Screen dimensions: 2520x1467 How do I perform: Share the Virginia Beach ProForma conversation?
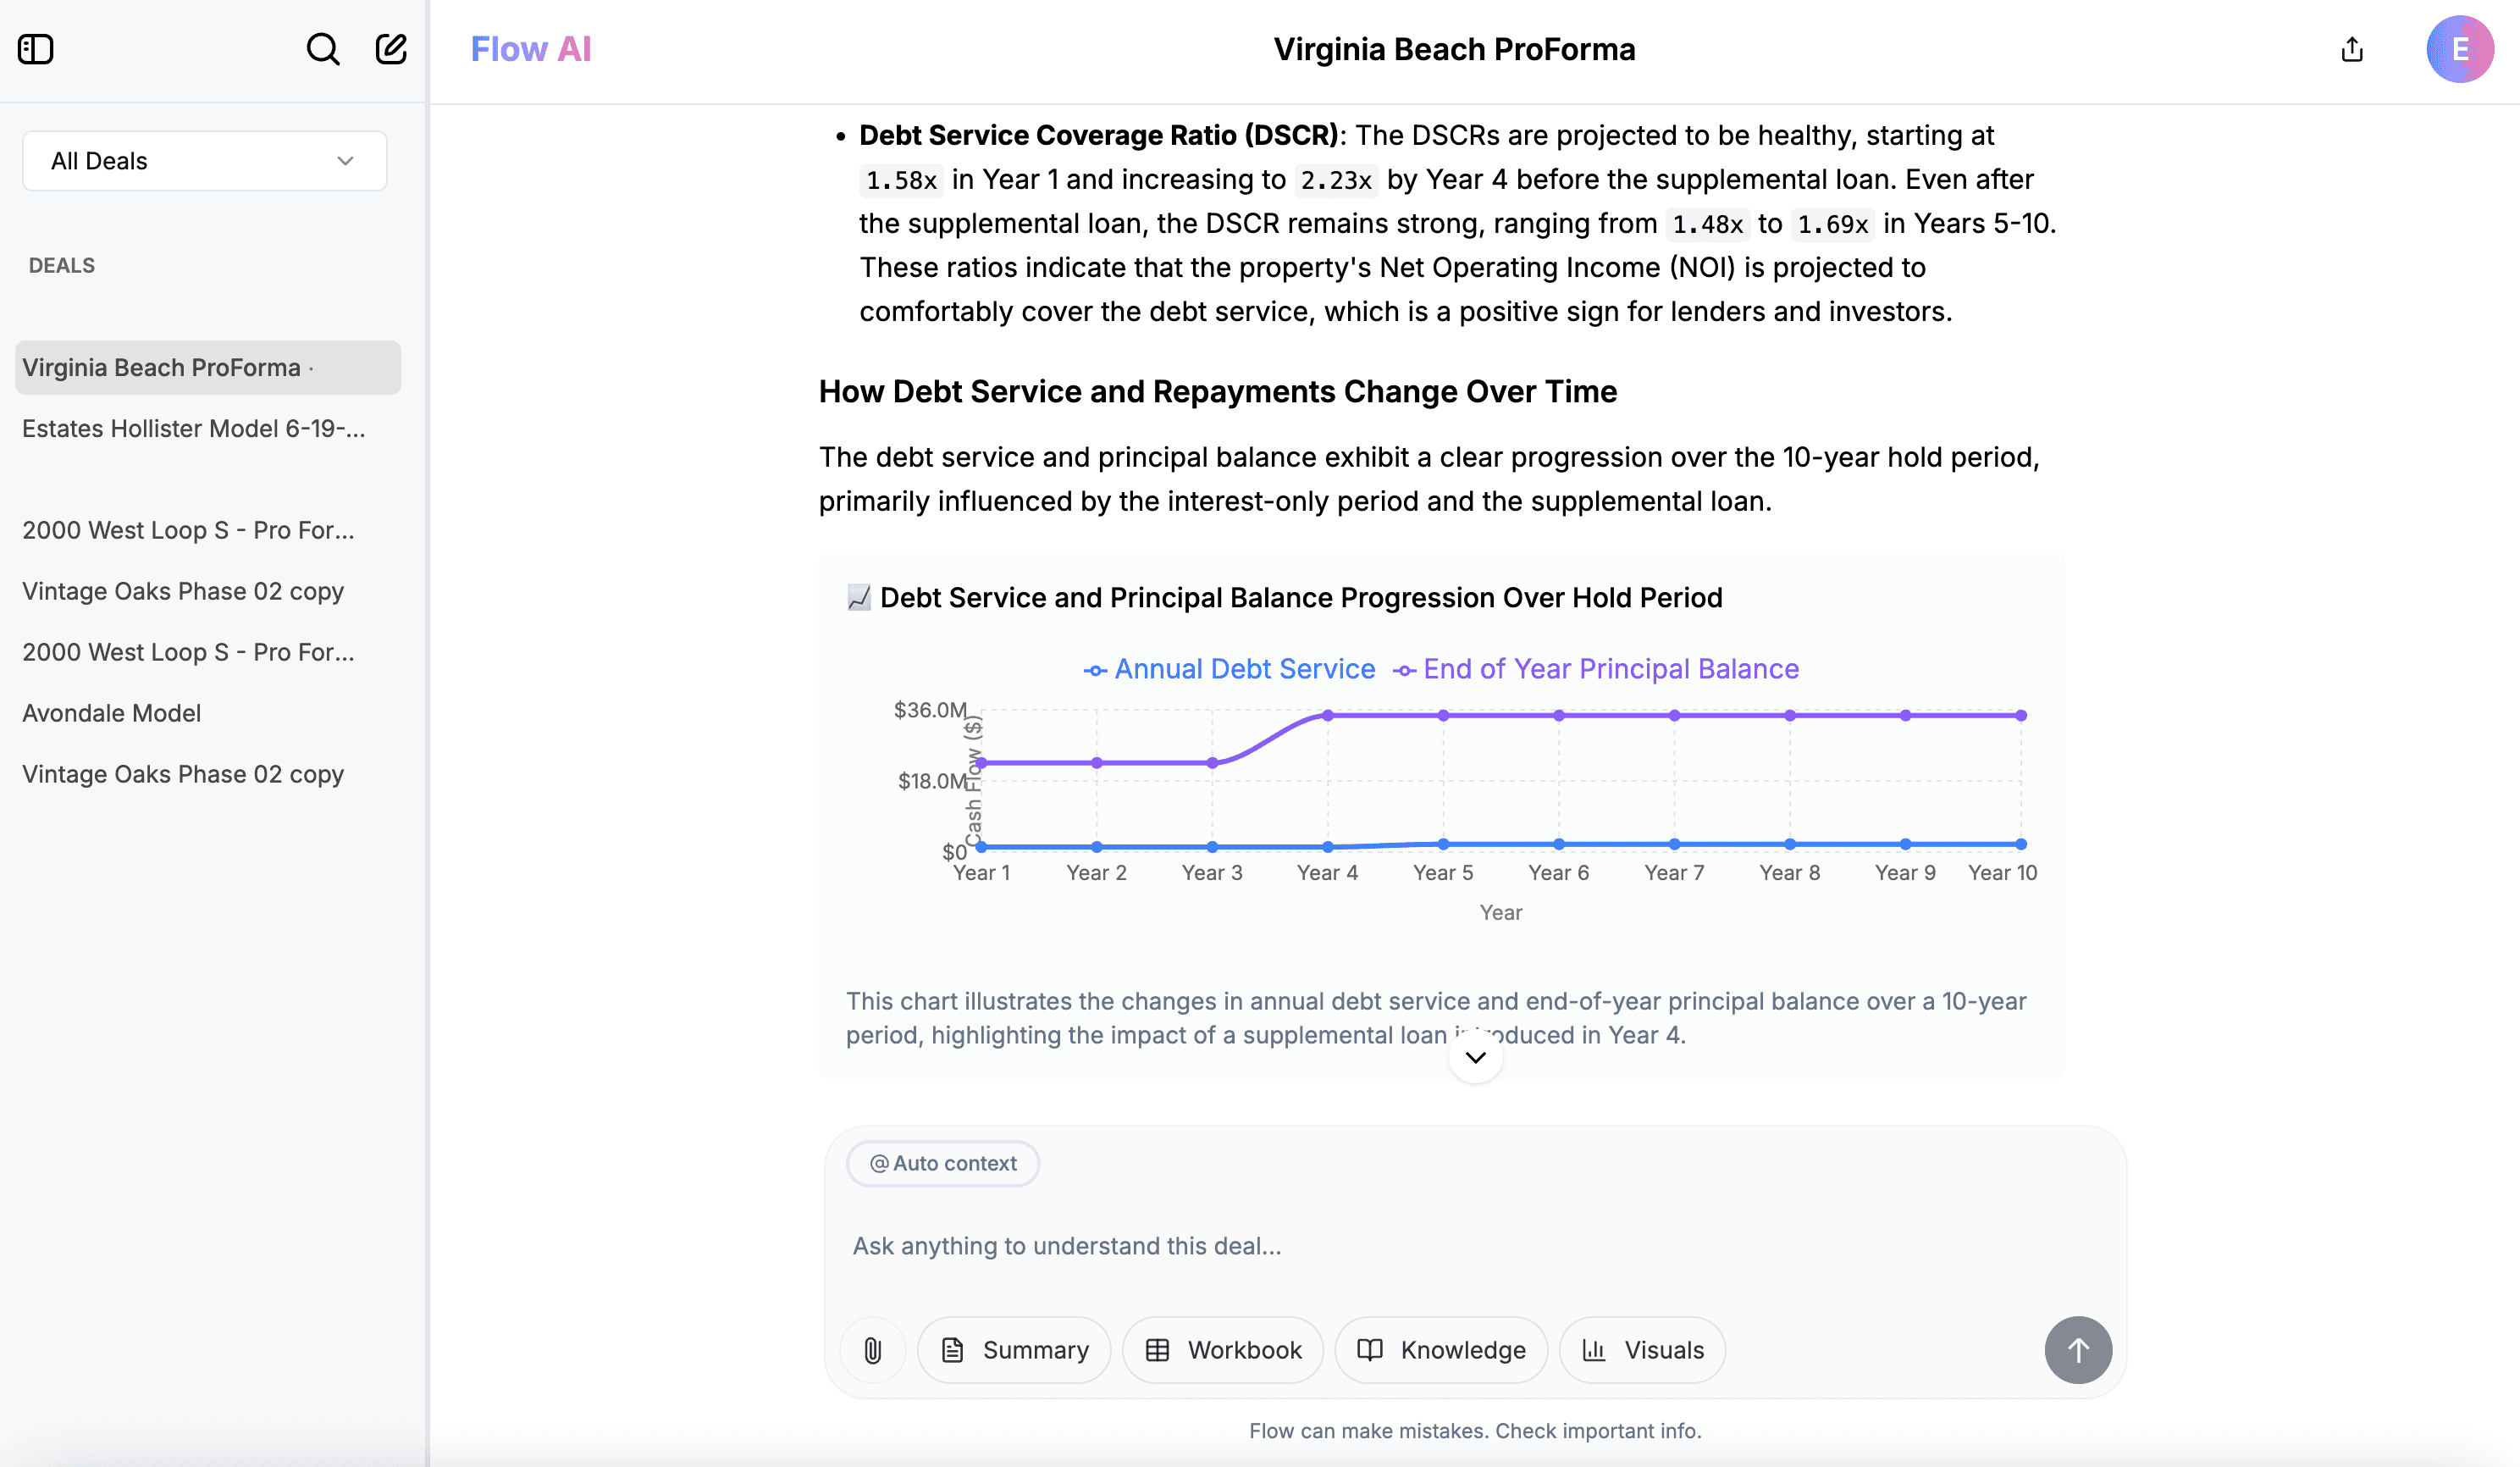point(2351,49)
